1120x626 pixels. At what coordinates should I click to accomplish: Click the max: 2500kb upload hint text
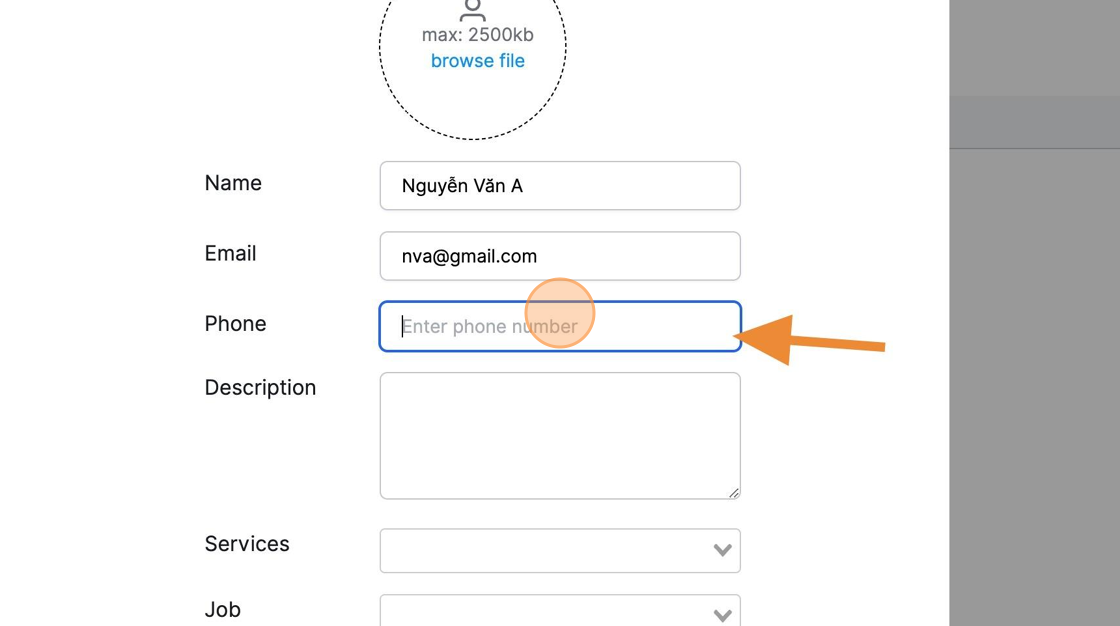coord(478,34)
